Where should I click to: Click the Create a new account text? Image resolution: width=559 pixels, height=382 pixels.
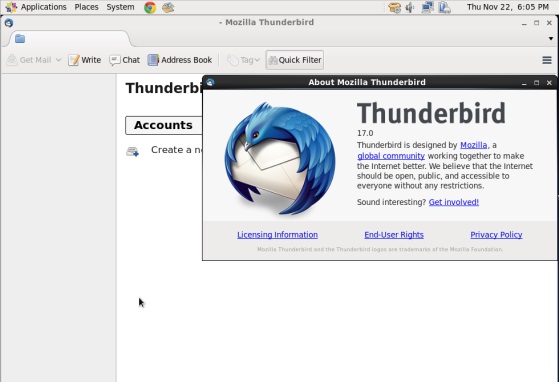coord(176,150)
